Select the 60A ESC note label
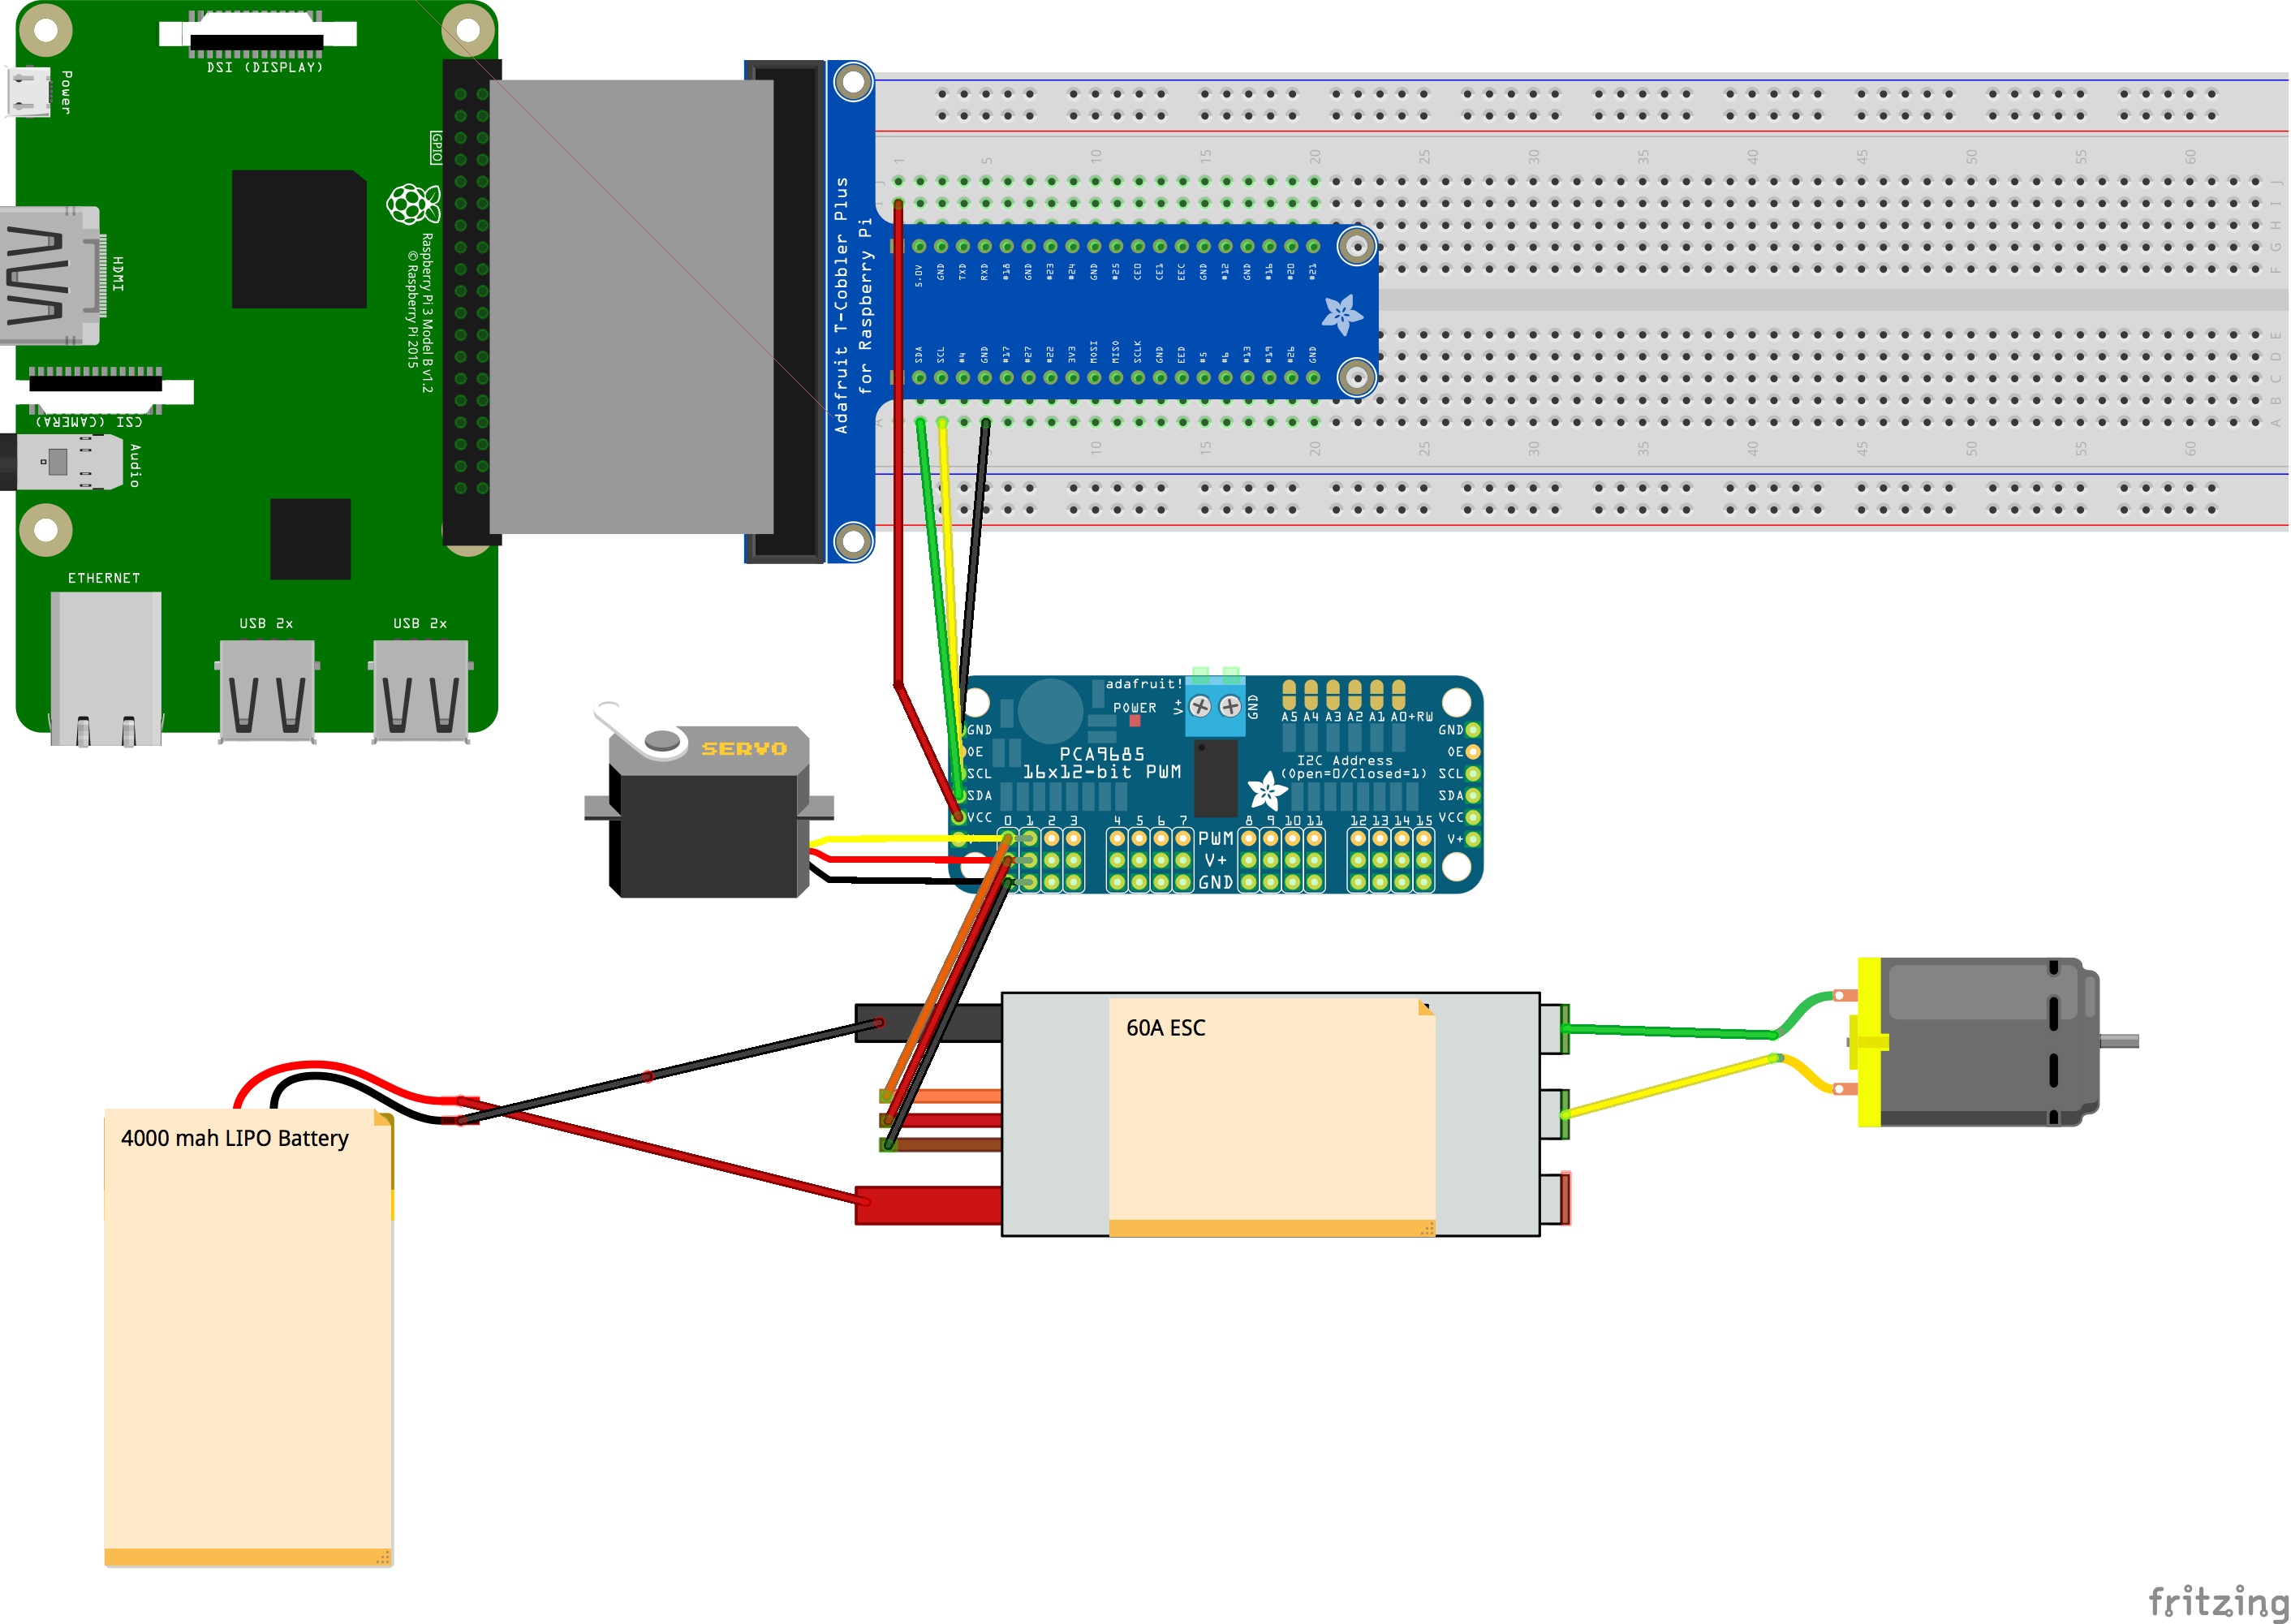2291x1624 pixels. click(x=1166, y=1028)
